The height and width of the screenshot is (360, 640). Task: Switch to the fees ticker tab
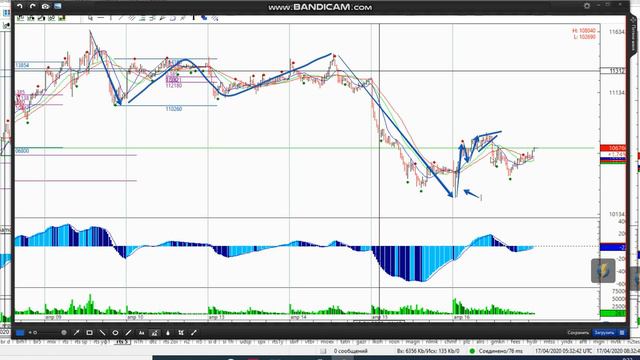515,342
